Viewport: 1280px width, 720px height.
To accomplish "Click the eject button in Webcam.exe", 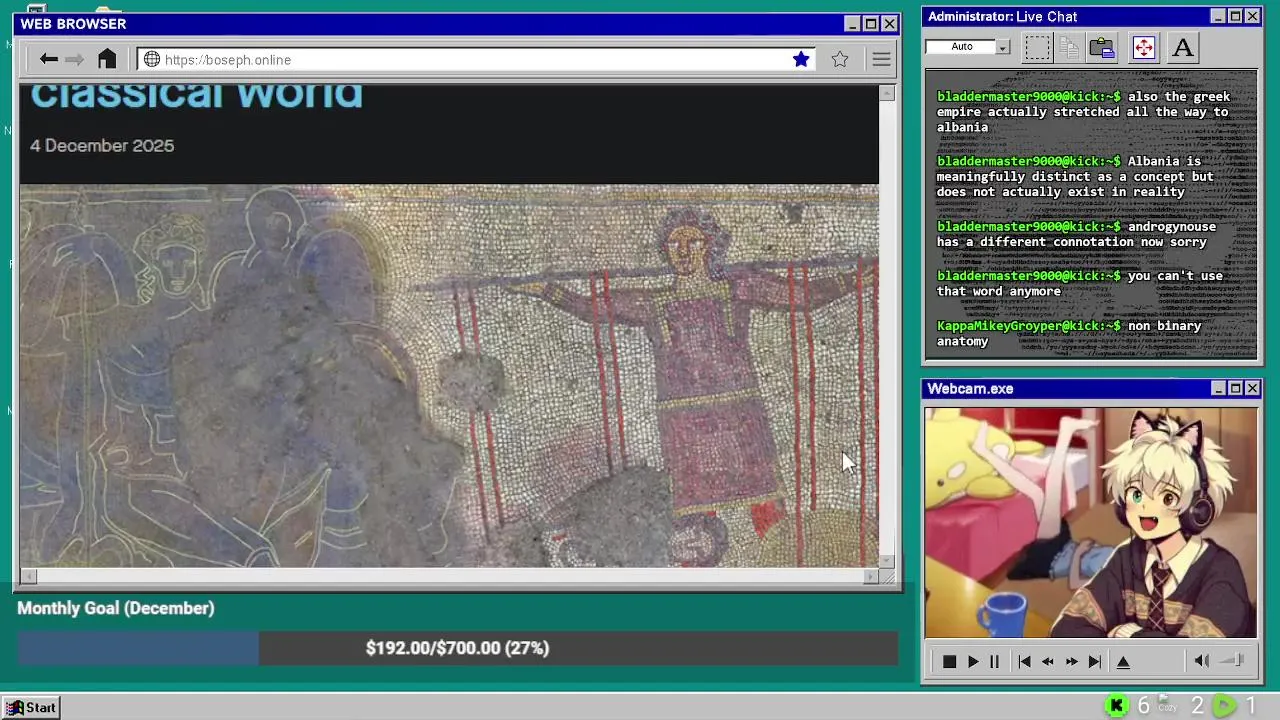I will pyautogui.click(x=1123, y=661).
